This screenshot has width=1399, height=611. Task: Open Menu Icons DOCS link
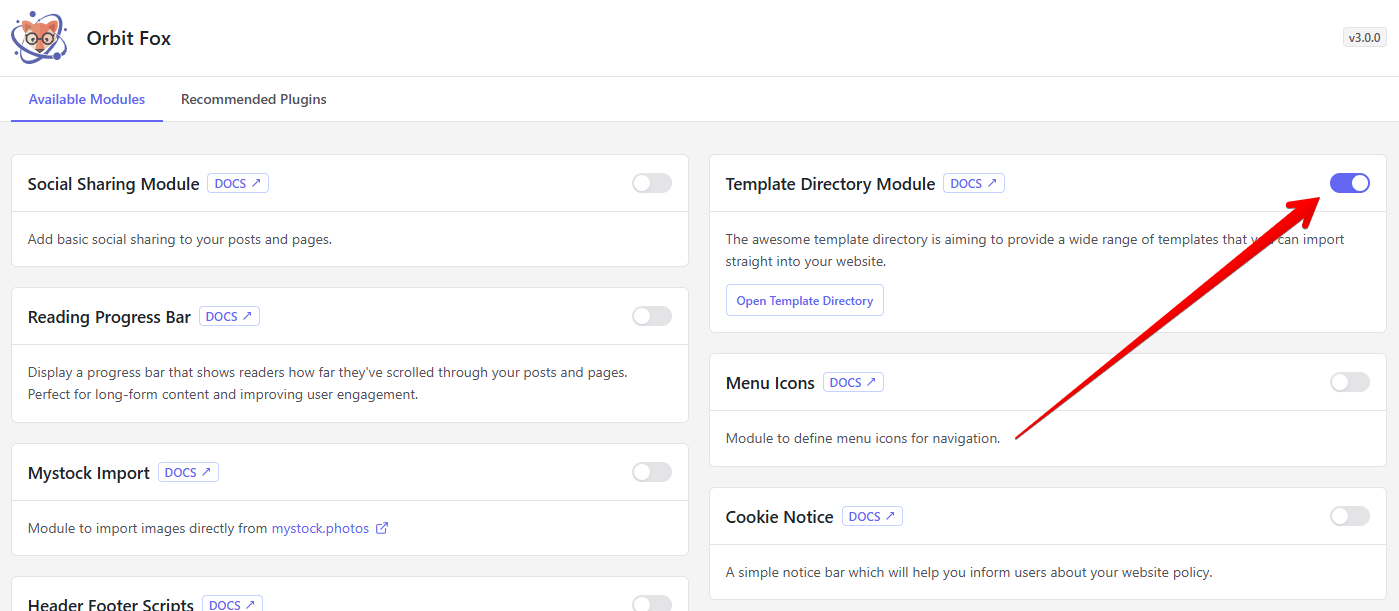point(853,383)
